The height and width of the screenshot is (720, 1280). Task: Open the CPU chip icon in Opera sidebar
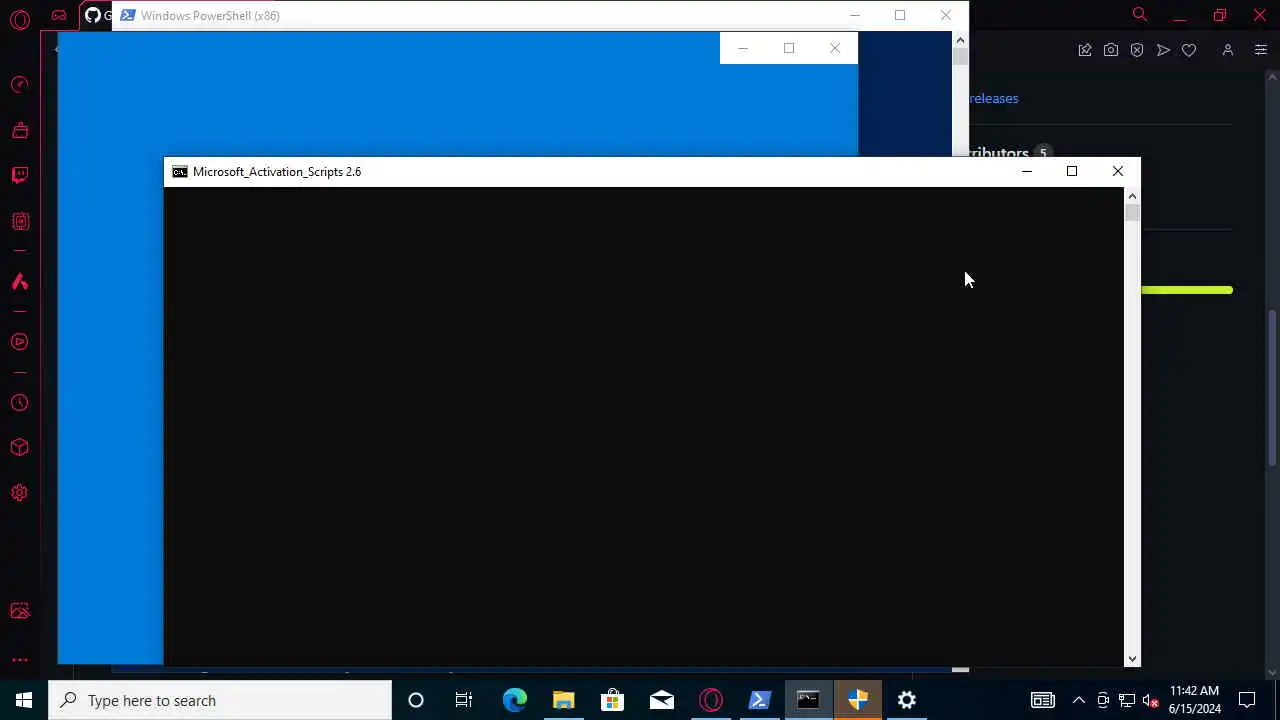pyautogui.click(x=20, y=221)
